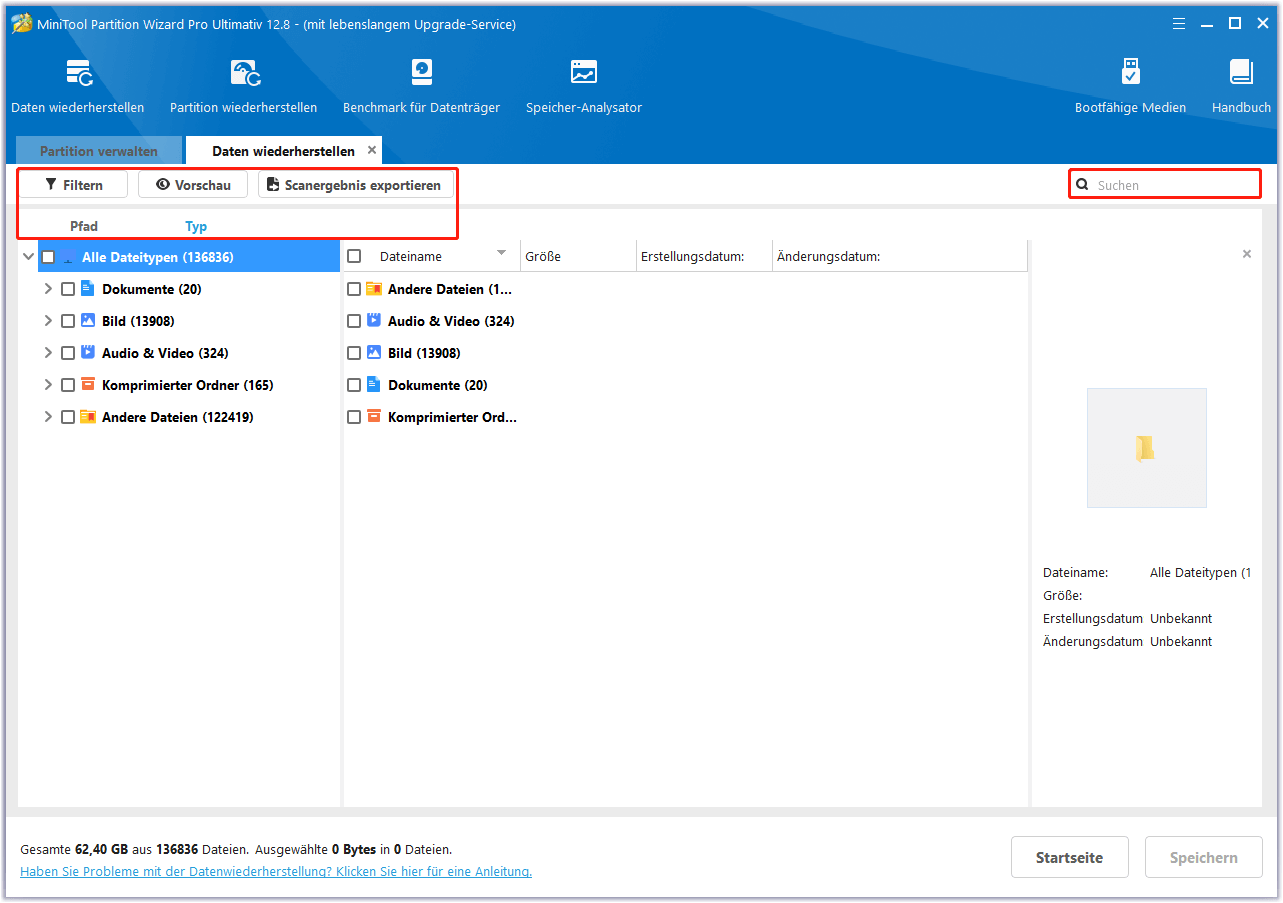
Task: Close the preview pane with the x
Action: click(1246, 254)
